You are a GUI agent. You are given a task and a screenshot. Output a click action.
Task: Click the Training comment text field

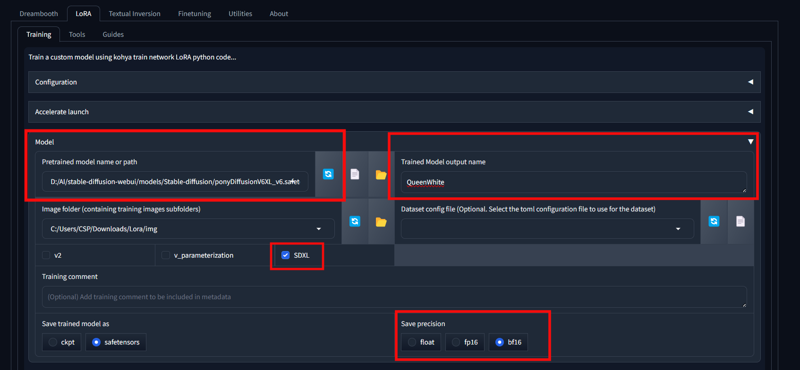point(394,297)
